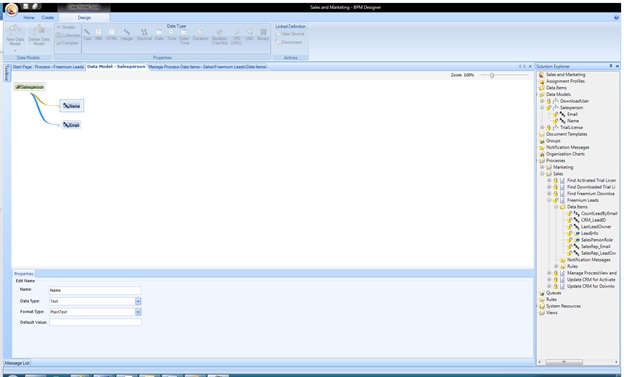Adjust the Zoom slider handle
The image size is (624, 377).
[x=492, y=75]
